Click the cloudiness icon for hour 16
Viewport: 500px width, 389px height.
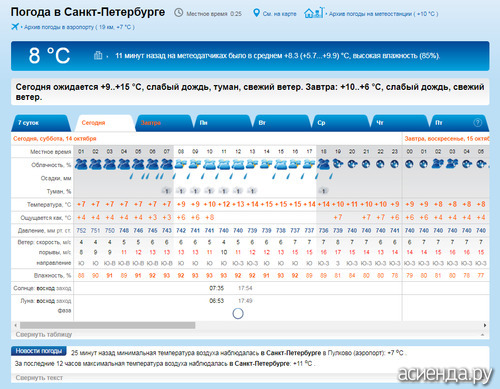(x=295, y=164)
